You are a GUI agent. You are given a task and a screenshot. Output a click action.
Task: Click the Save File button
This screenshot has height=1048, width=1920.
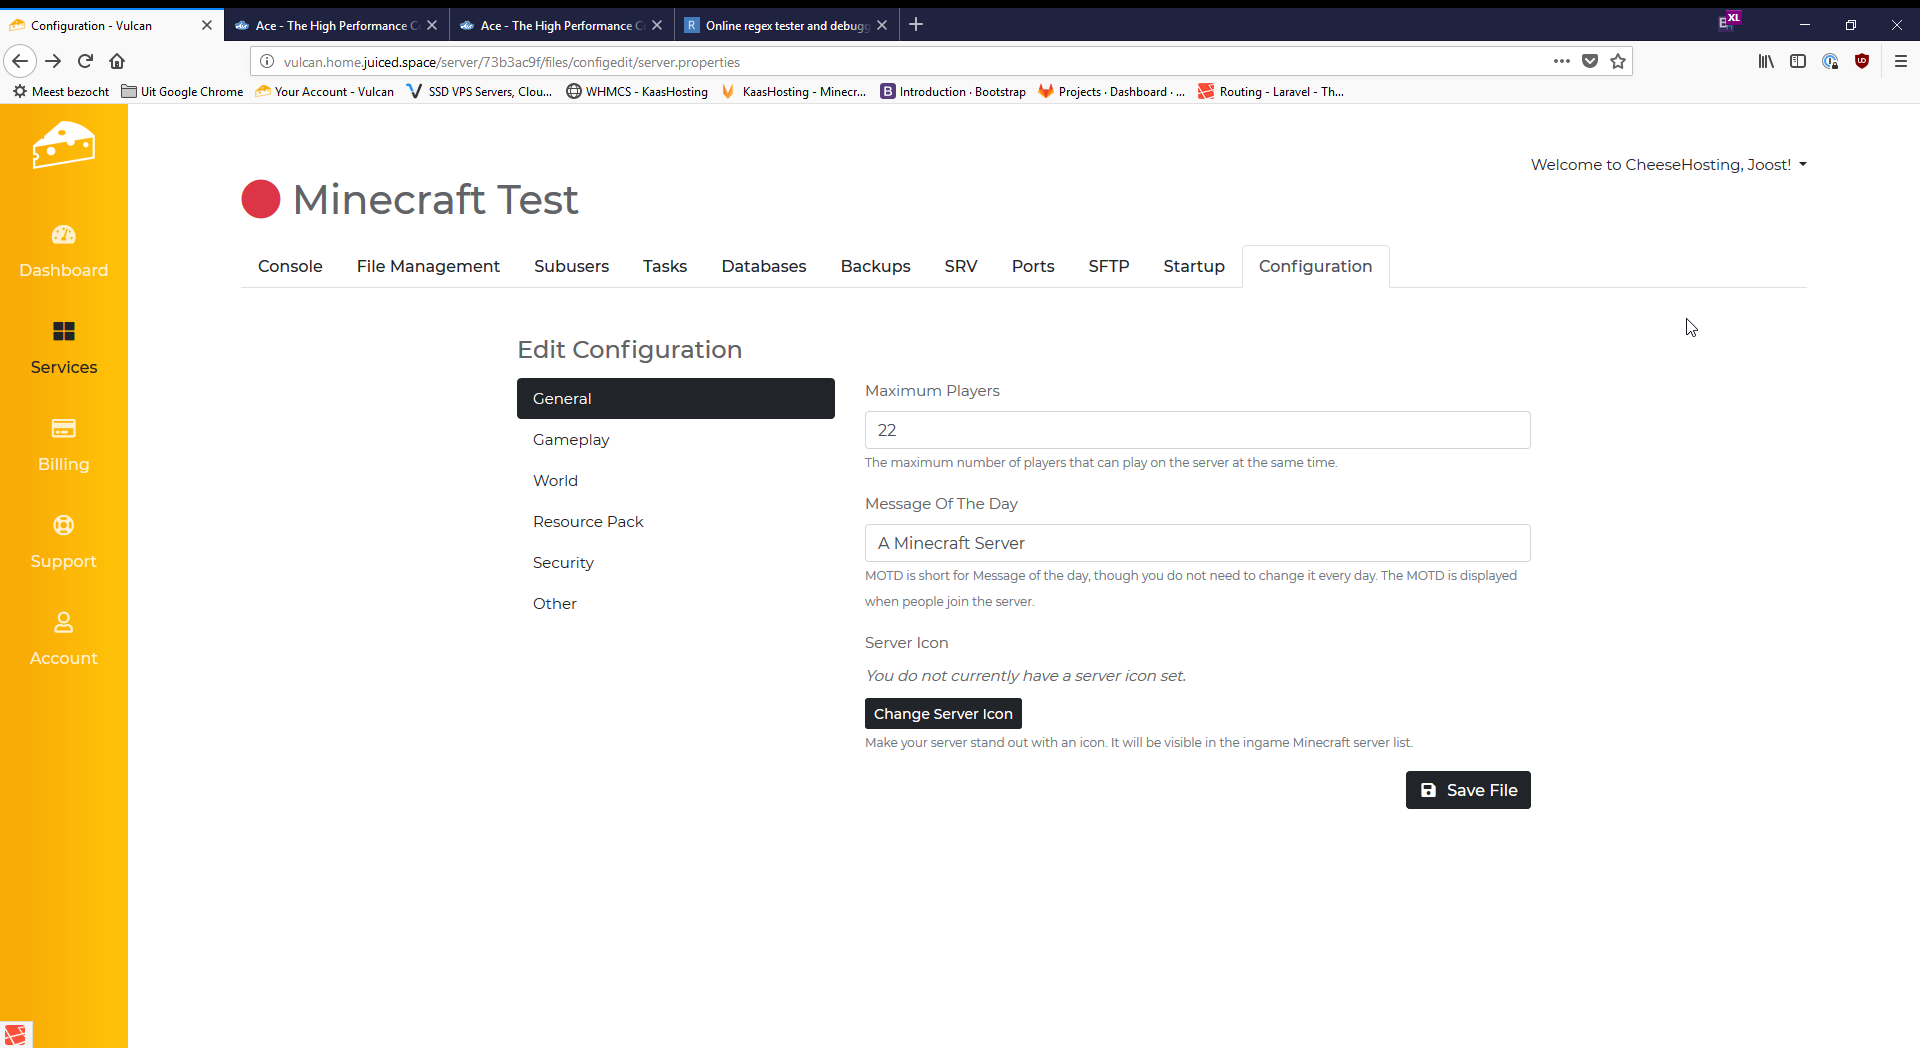[x=1467, y=790]
